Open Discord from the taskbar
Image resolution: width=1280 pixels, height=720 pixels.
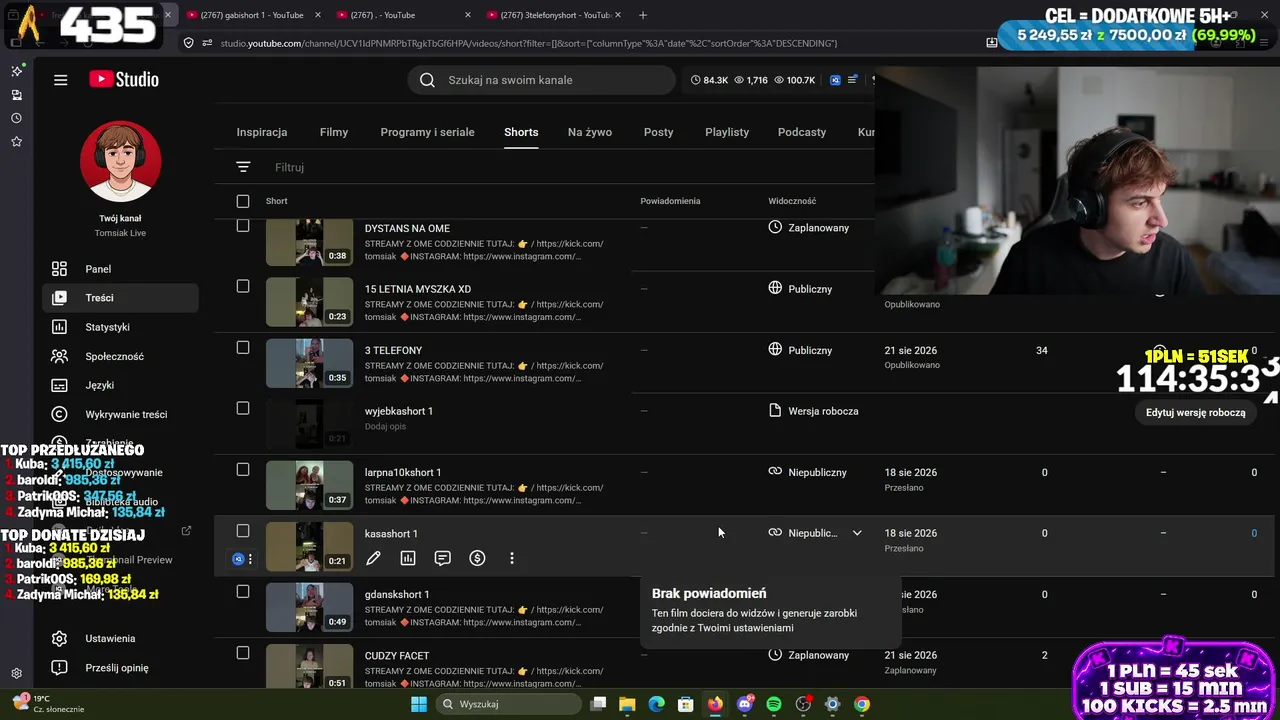(744, 704)
